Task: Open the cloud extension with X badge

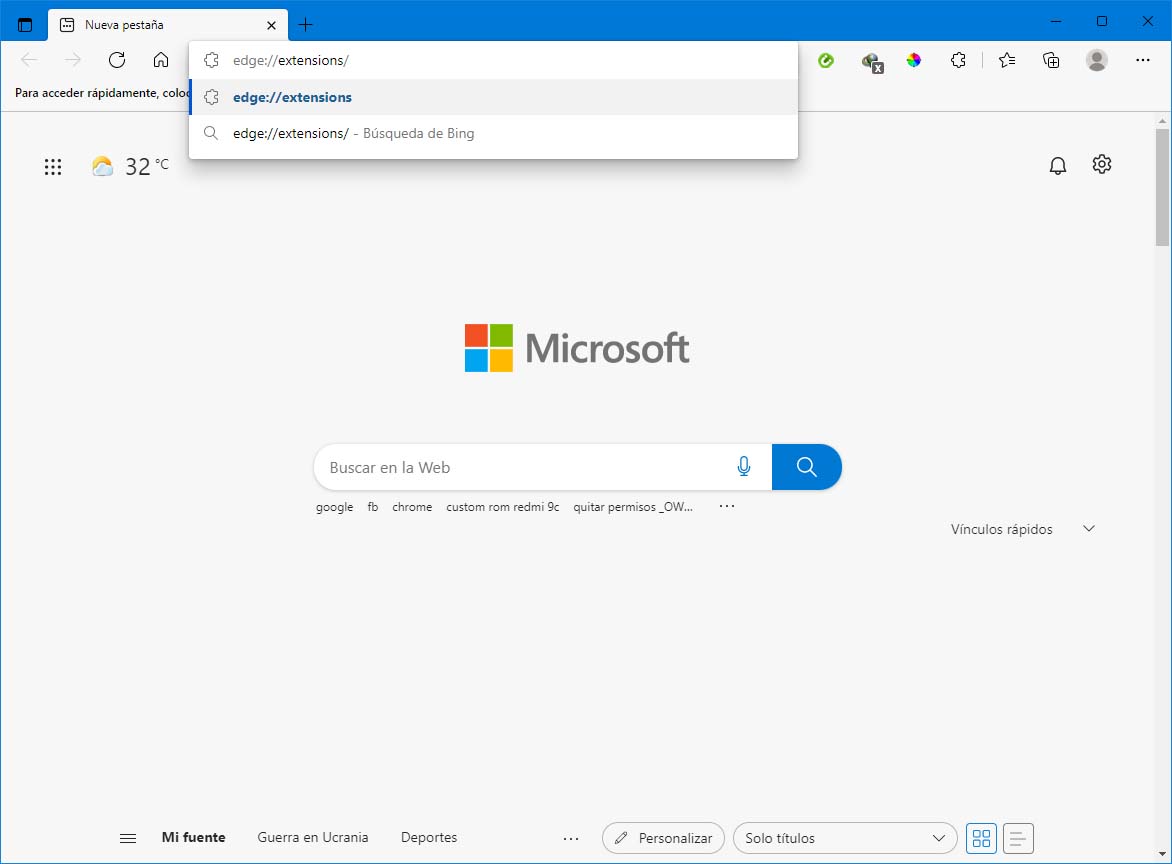Action: [x=872, y=61]
